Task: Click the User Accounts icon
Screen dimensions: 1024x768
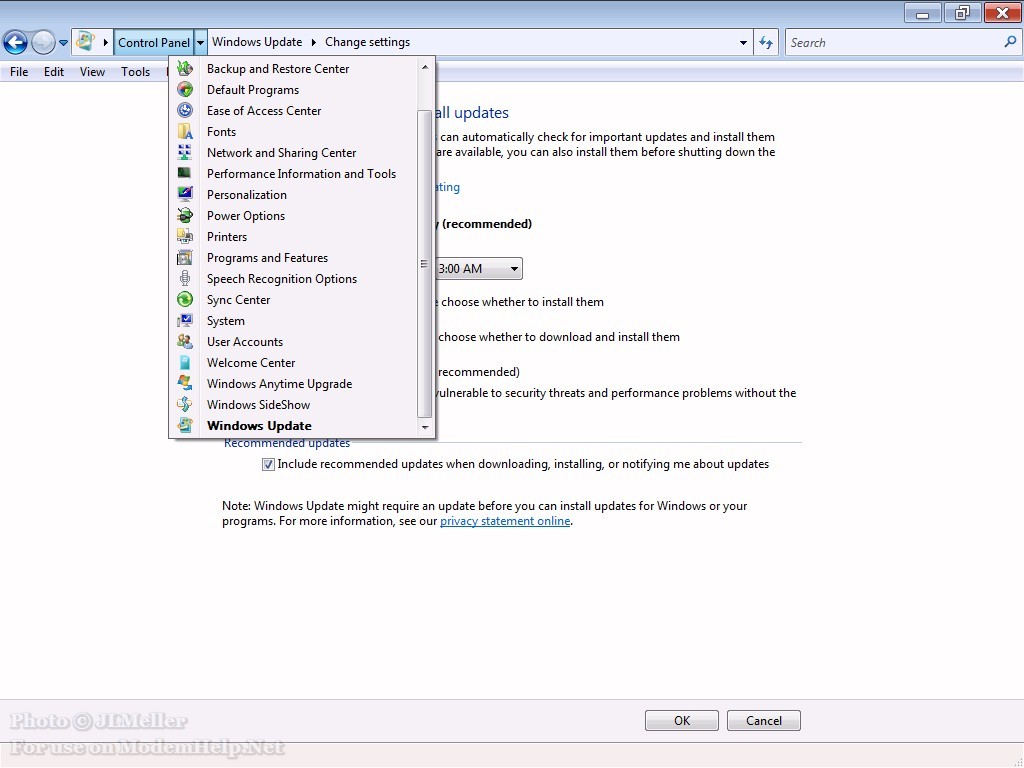Action: (x=185, y=341)
